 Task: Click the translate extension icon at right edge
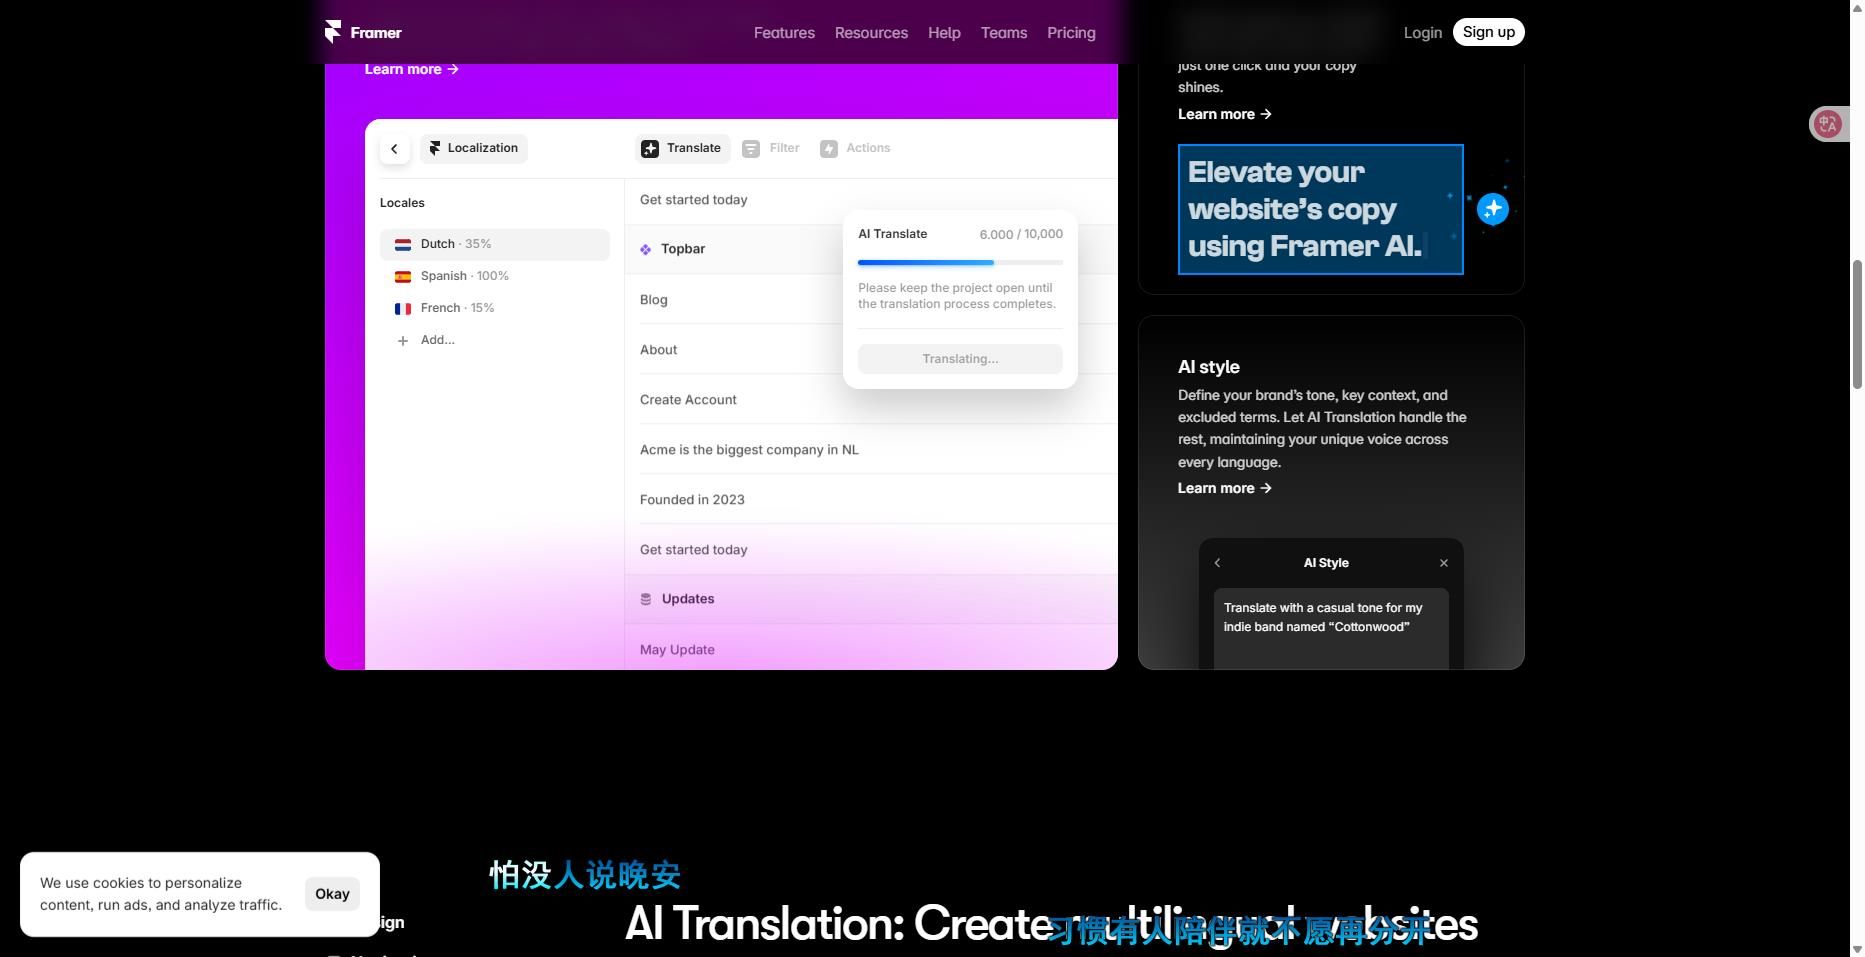[1828, 124]
